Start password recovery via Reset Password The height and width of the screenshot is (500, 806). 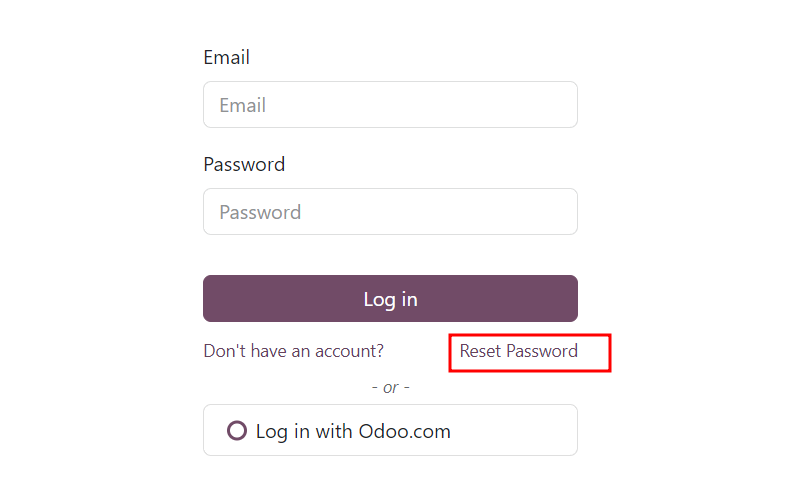518,351
